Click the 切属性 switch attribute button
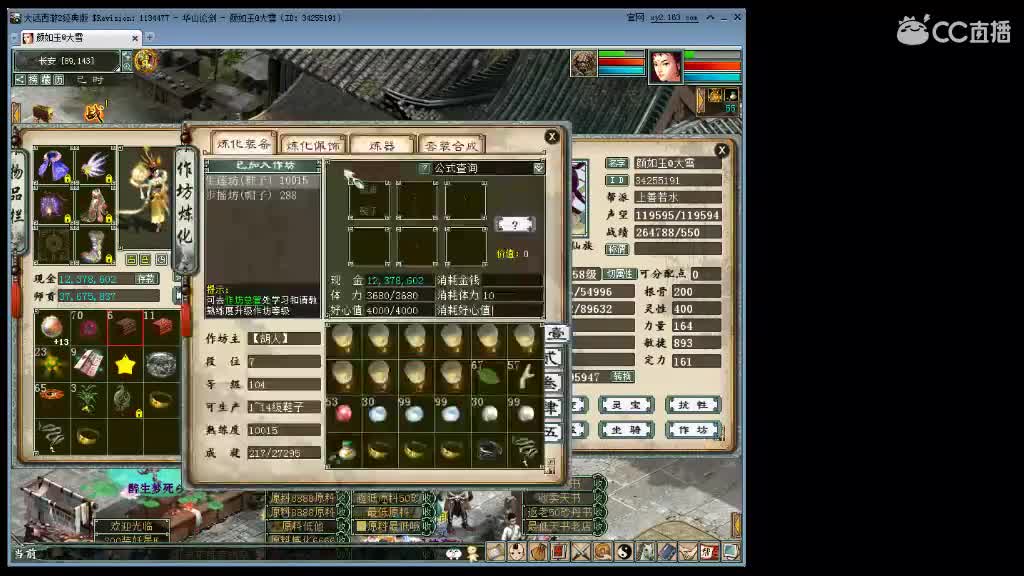 [618, 274]
